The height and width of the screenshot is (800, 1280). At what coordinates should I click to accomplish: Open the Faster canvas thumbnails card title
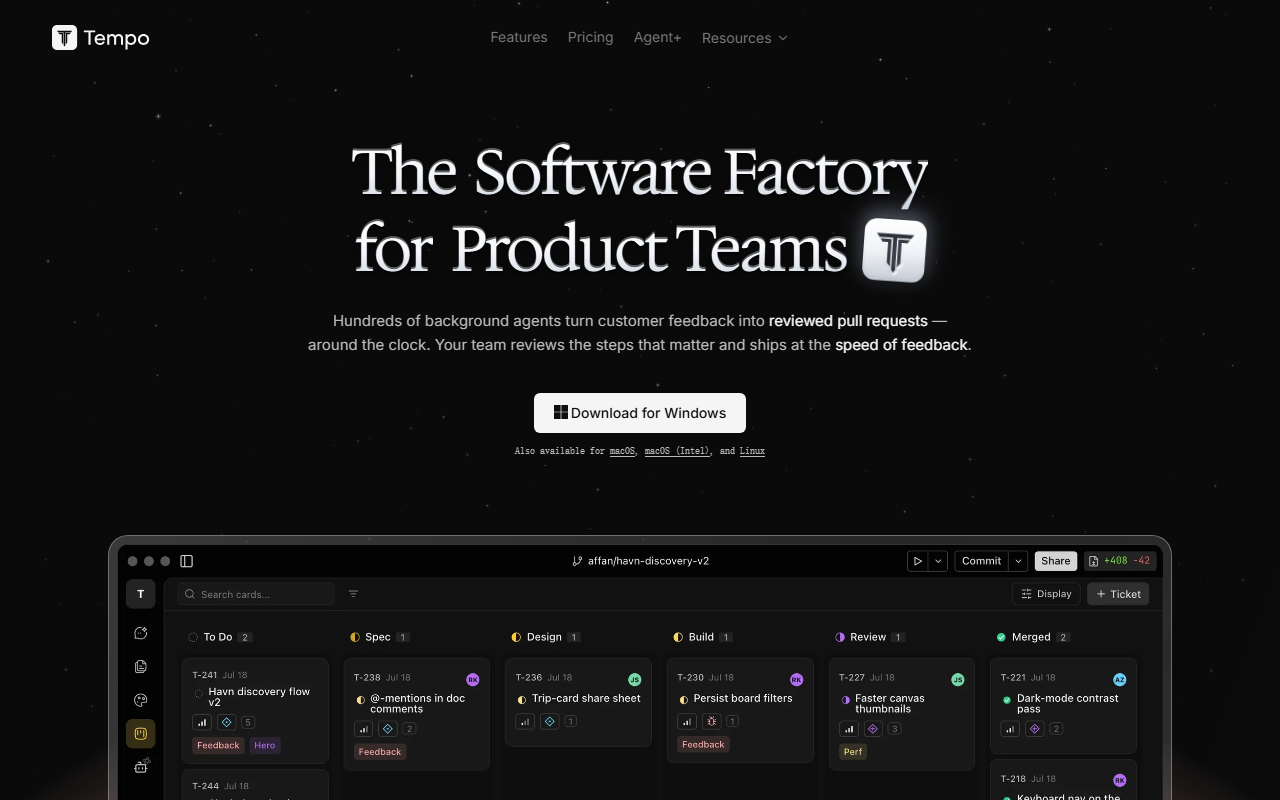[x=890, y=703]
